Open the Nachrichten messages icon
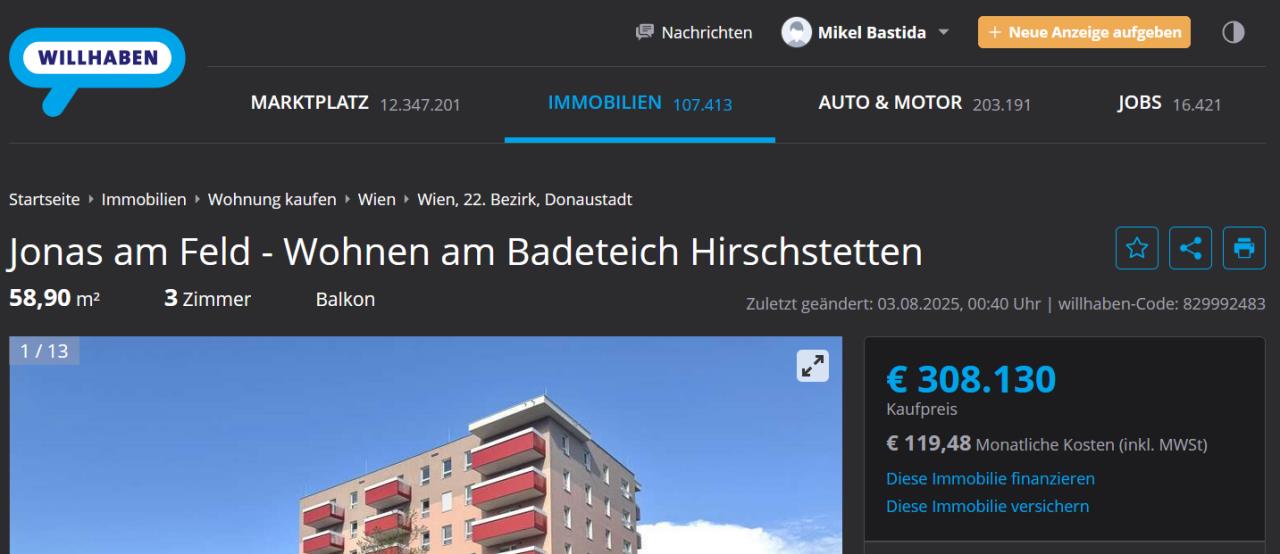Image resolution: width=1280 pixels, height=554 pixels. click(645, 32)
